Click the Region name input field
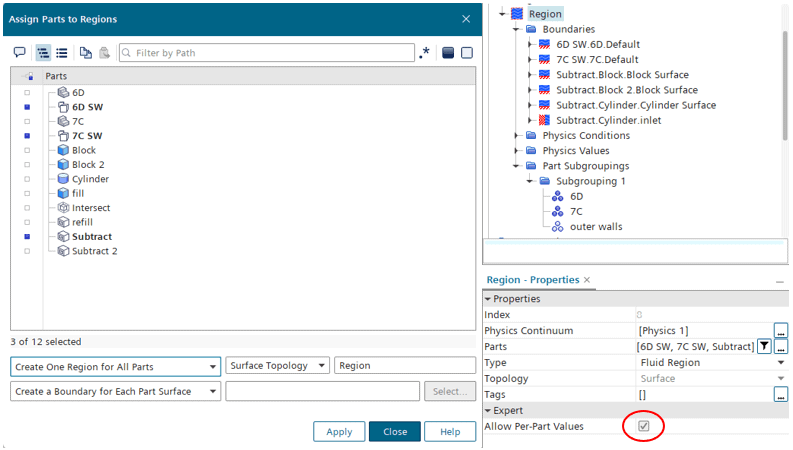This screenshot has height=450, width=793. [405, 365]
